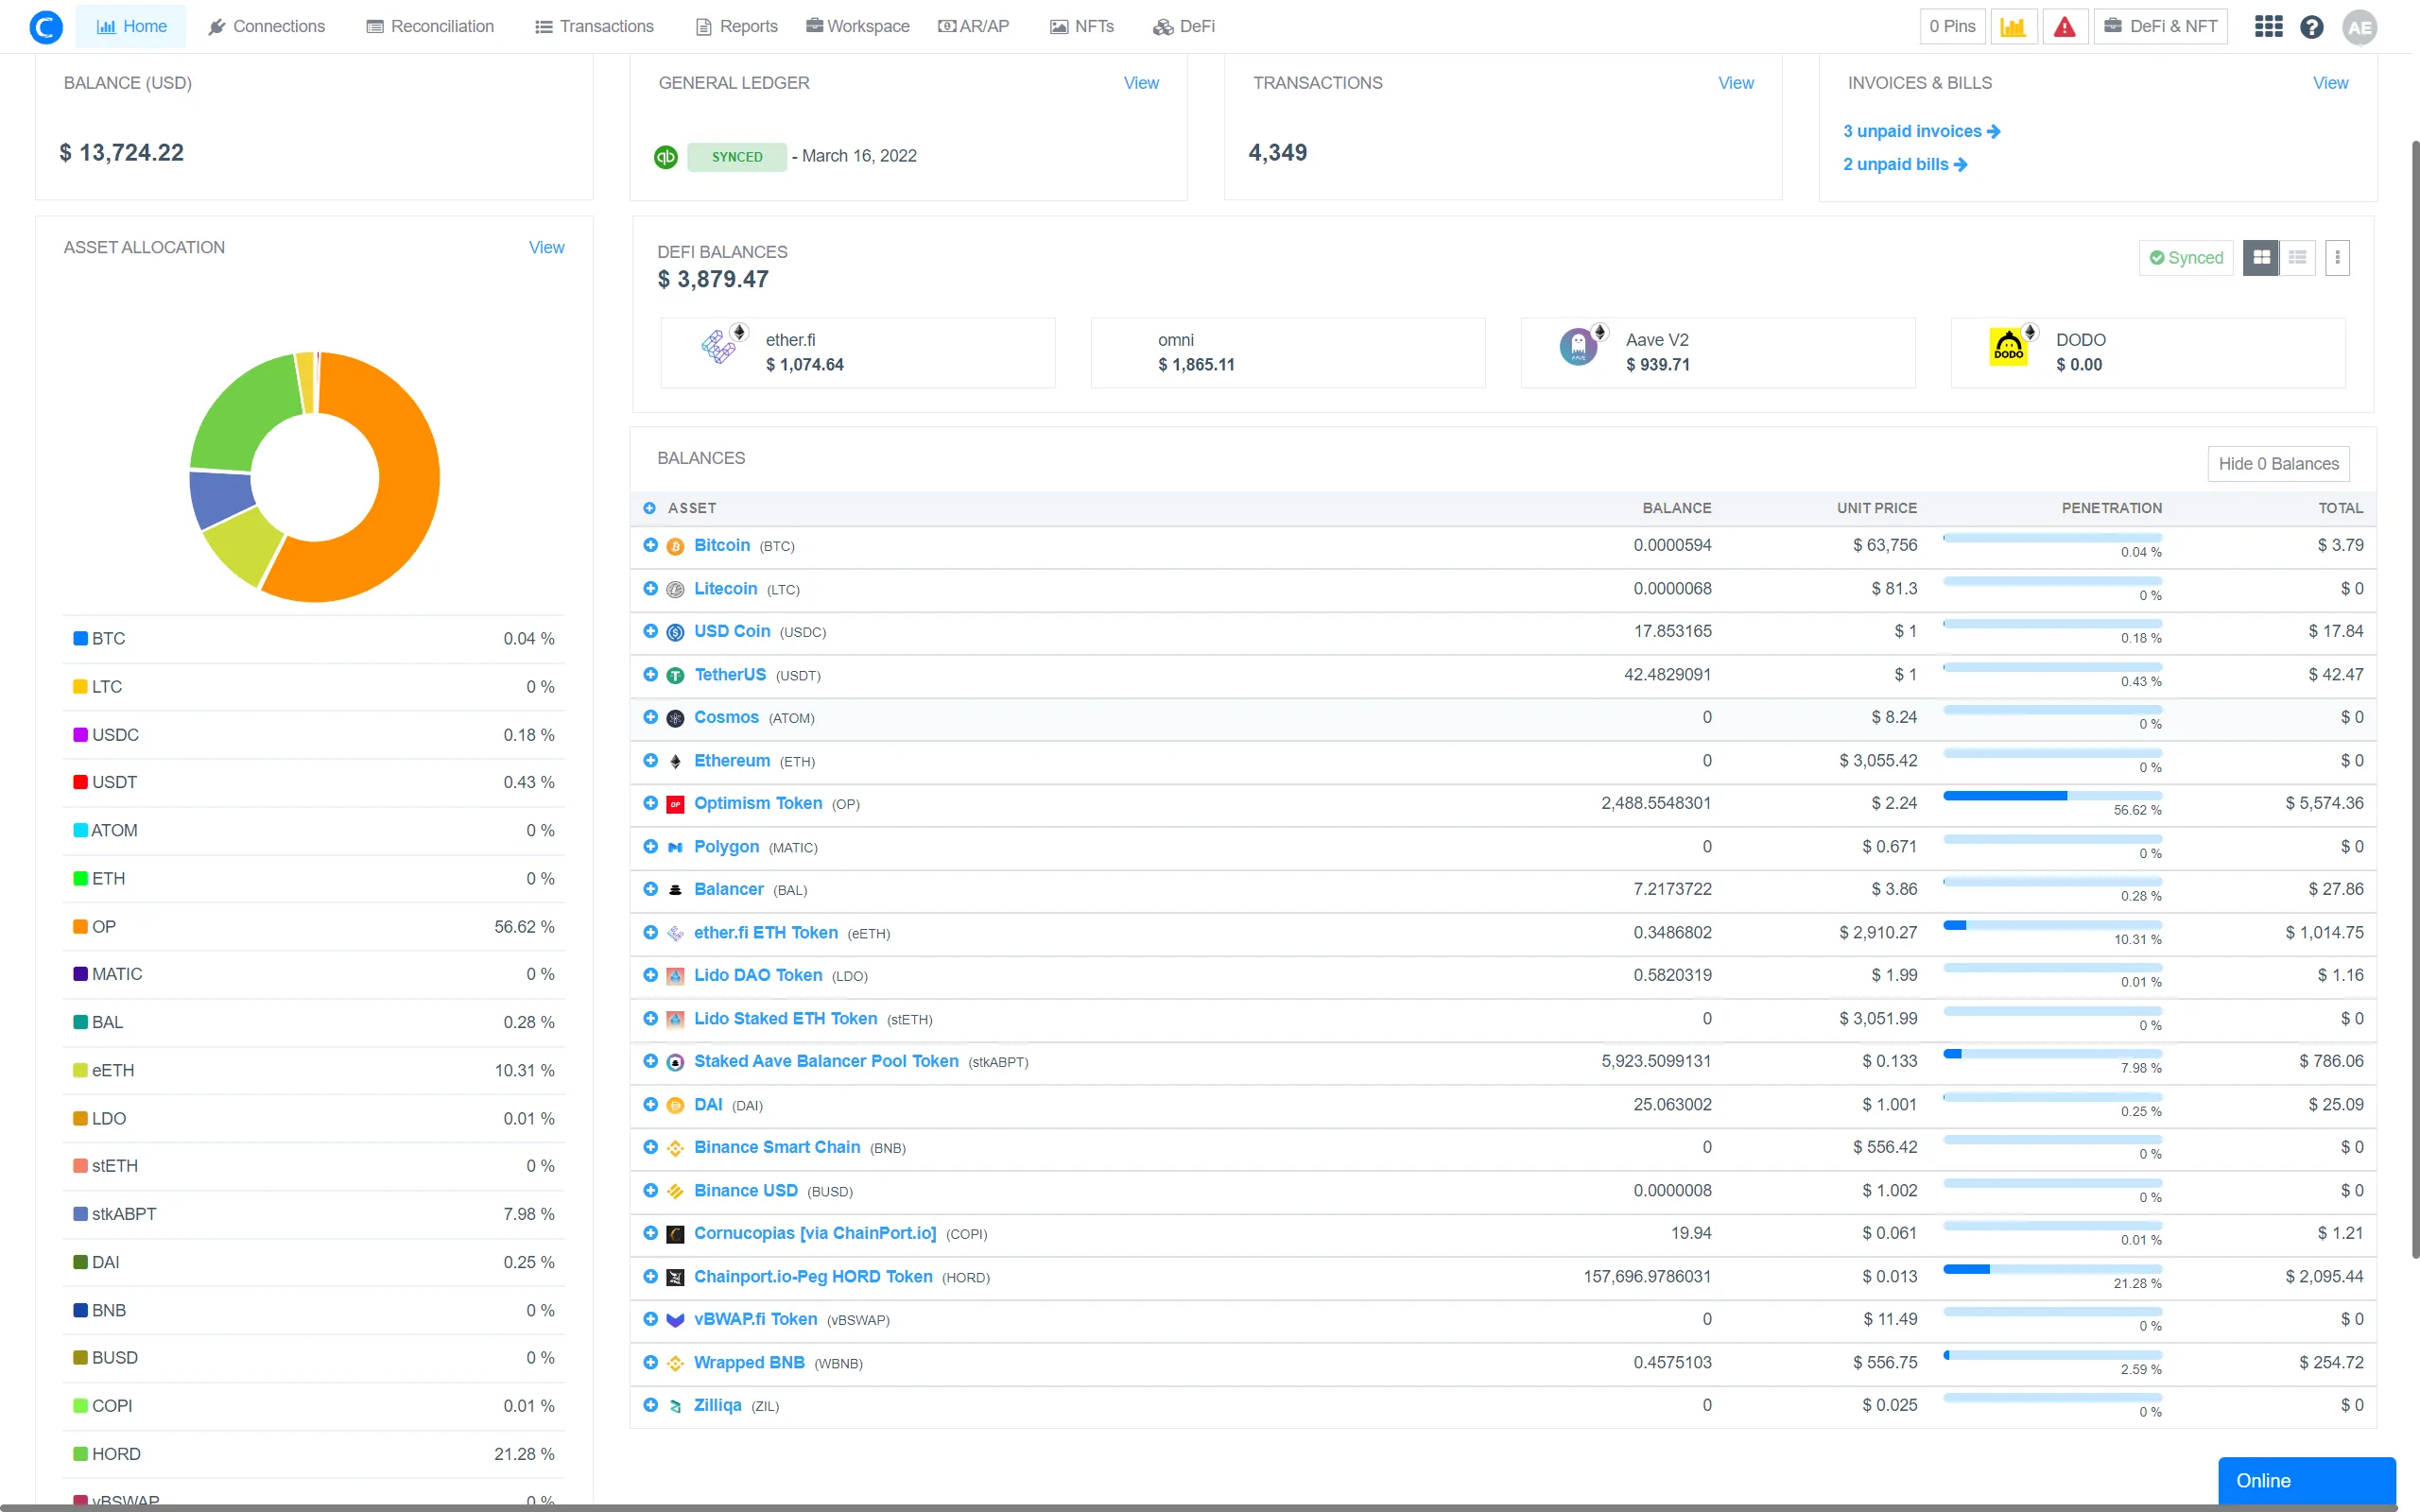Viewport: 2420px width, 1512px height.
Task: Click the Optimism Token penetration bar
Action: coord(2052,797)
